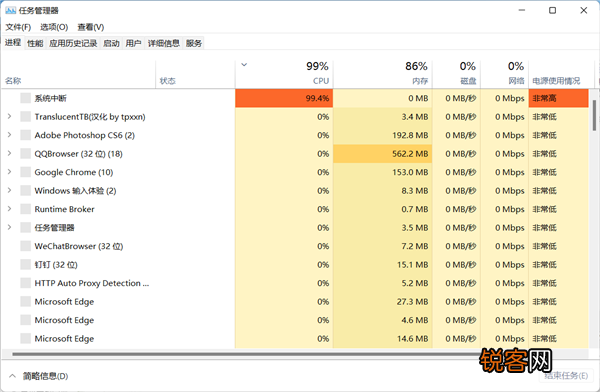Switch to the 应用历史记录 tab
Screen dimensions: 600x392
(x=73, y=43)
